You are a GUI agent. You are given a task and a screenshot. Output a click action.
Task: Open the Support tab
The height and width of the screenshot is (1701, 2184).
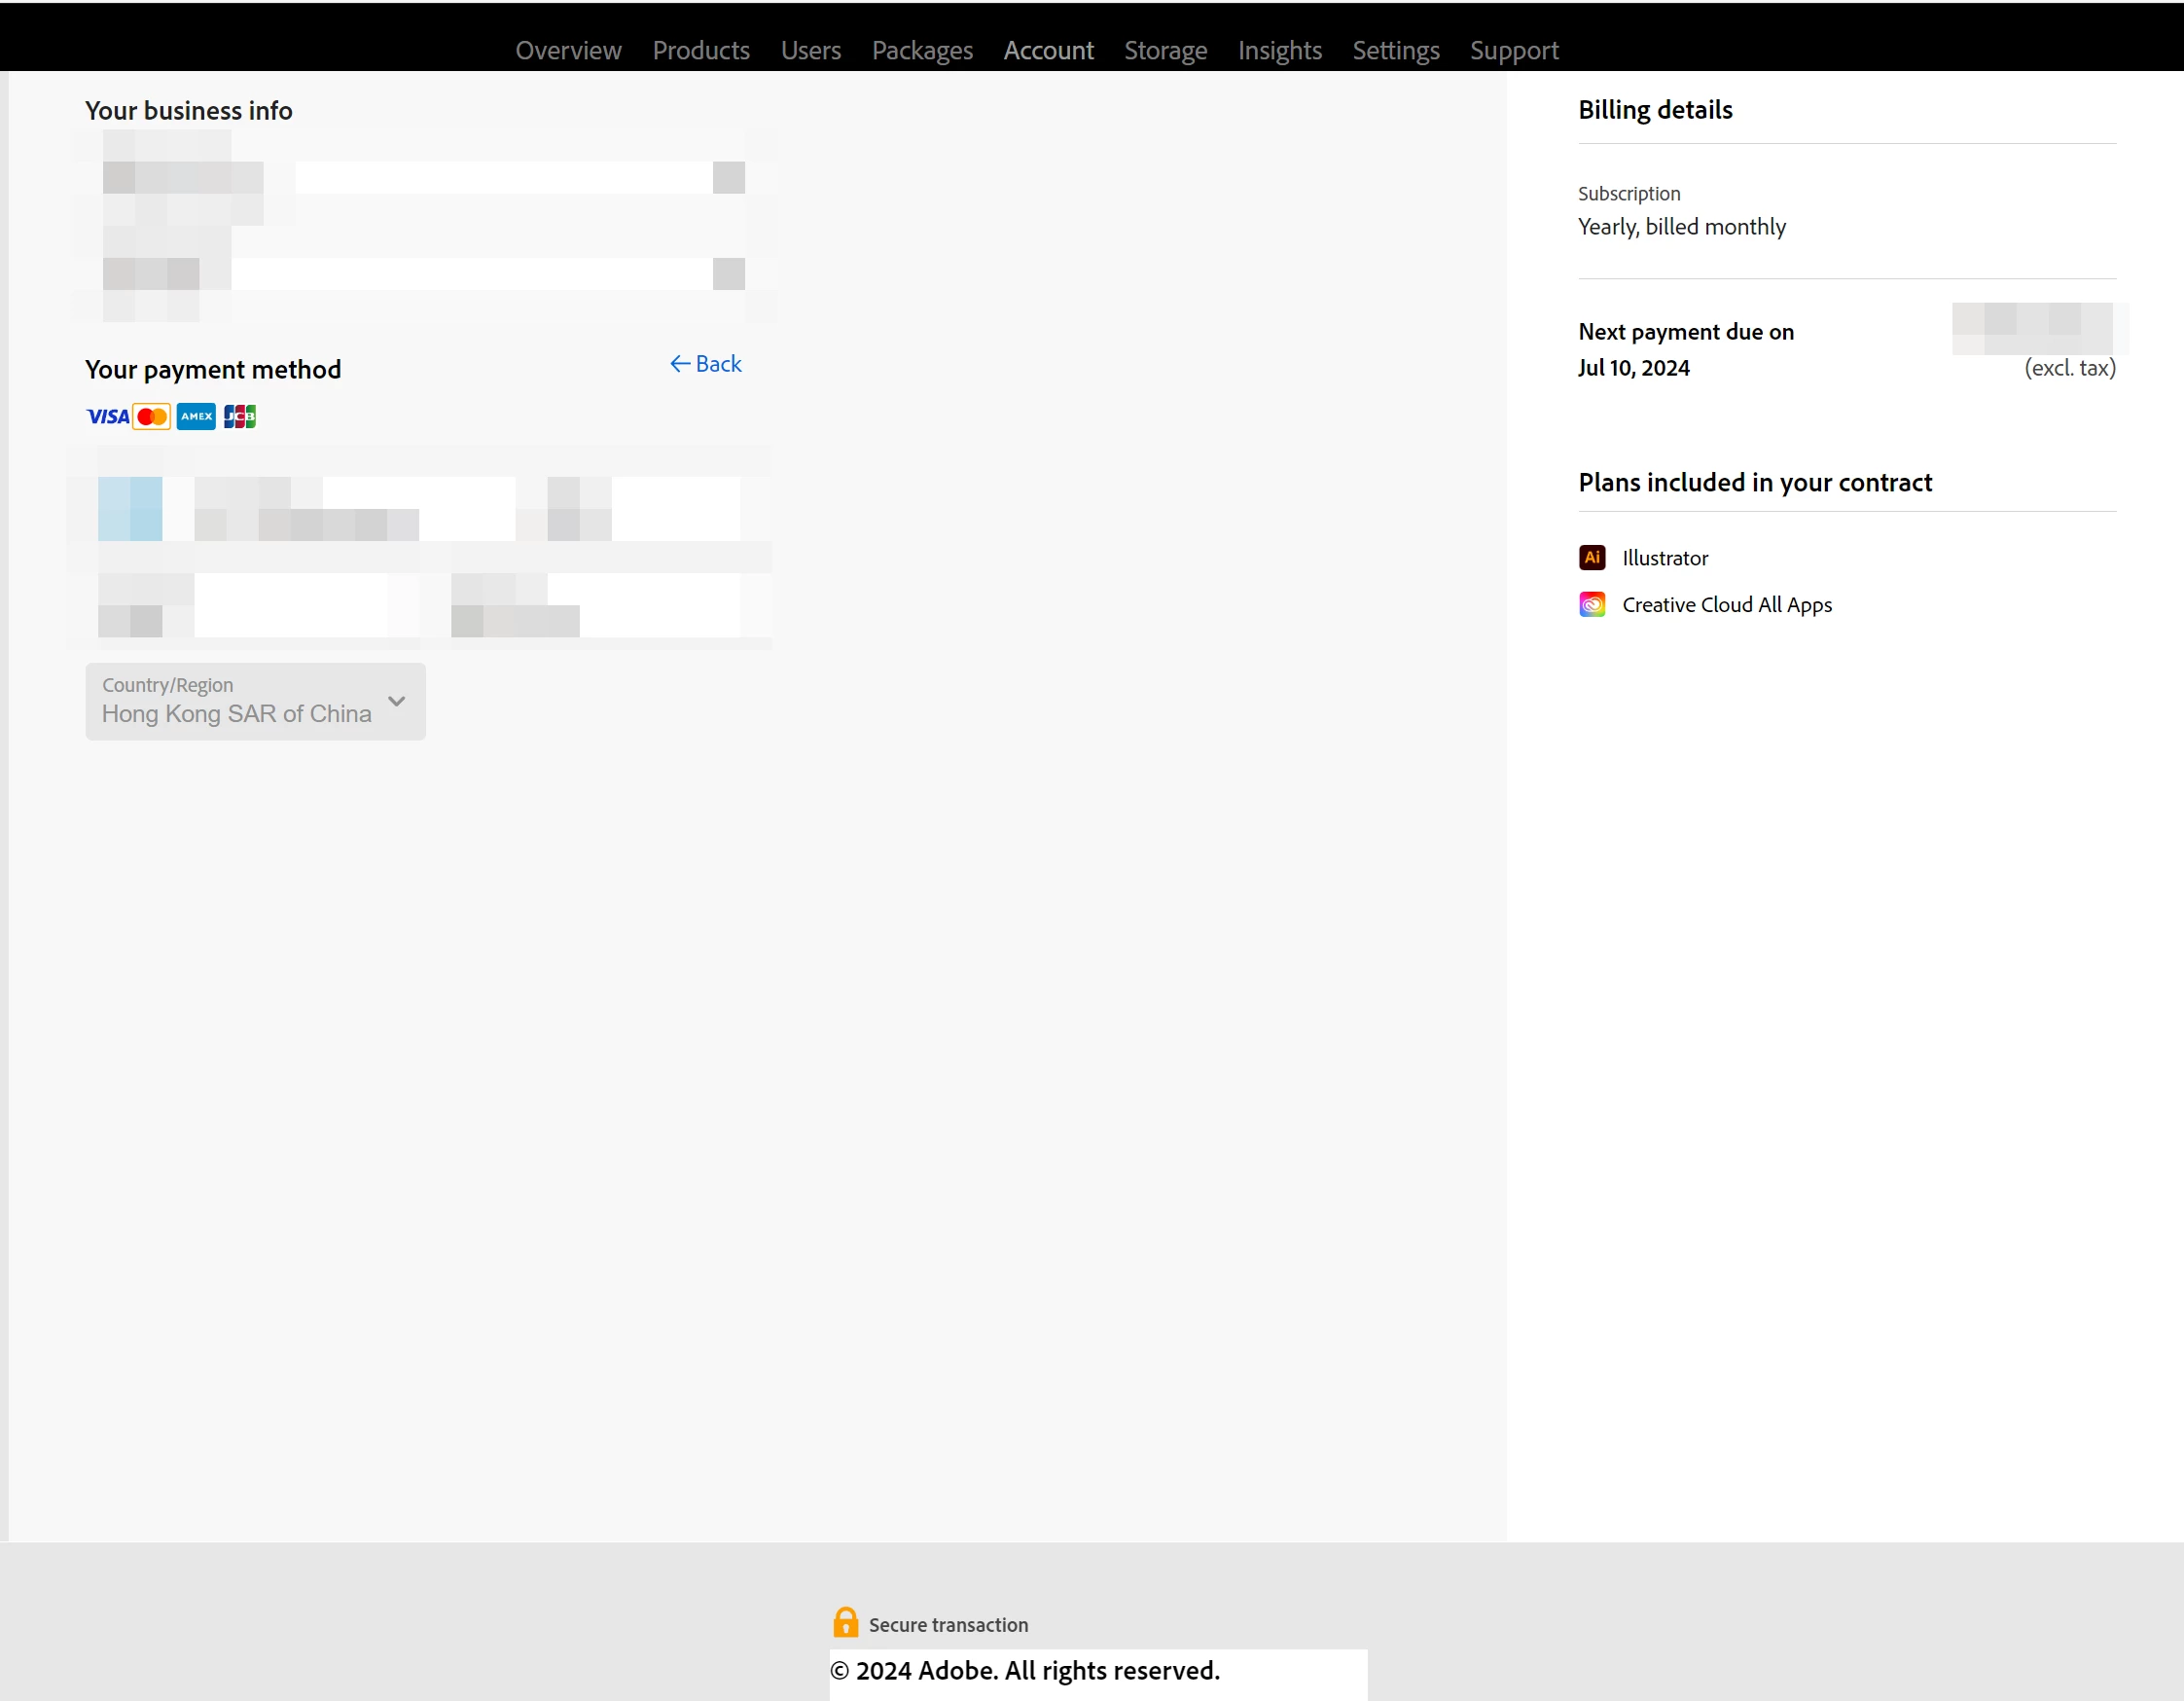pos(1514,51)
